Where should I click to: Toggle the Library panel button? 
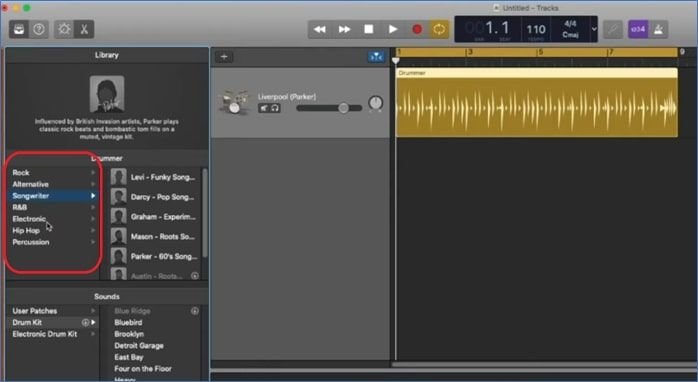tap(19, 29)
